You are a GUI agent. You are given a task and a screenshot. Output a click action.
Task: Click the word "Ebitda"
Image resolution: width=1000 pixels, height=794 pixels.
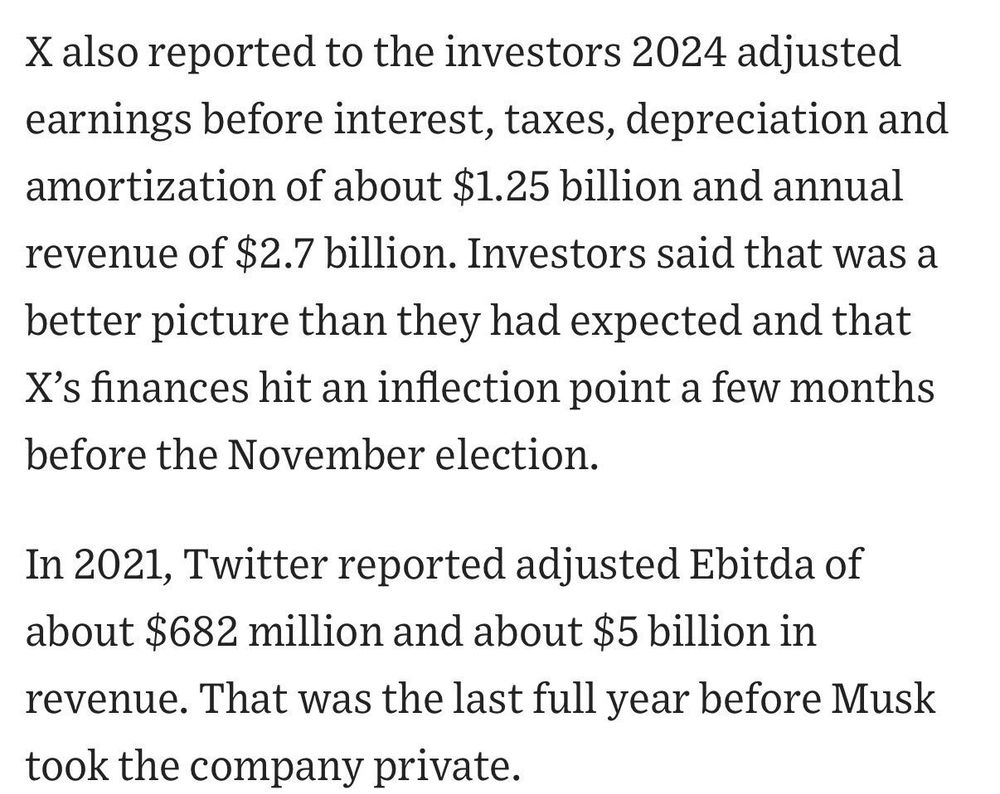tap(752, 564)
